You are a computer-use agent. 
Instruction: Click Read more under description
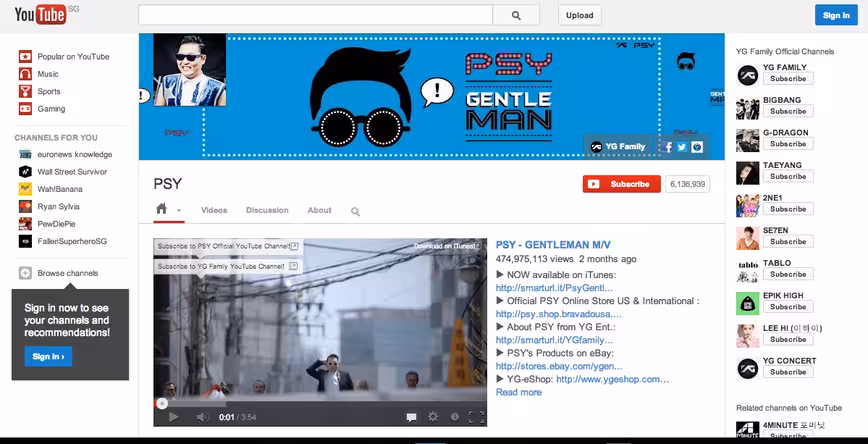[x=519, y=392]
